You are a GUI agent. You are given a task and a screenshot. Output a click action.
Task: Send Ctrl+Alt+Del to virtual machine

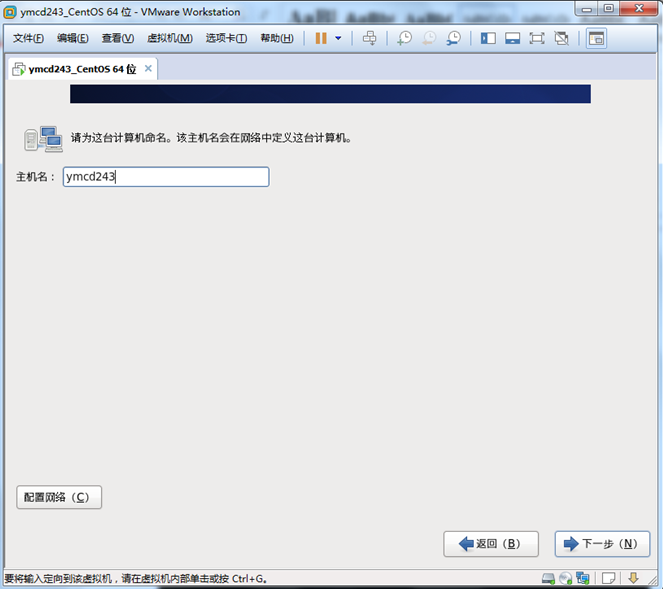pos(369,38)
